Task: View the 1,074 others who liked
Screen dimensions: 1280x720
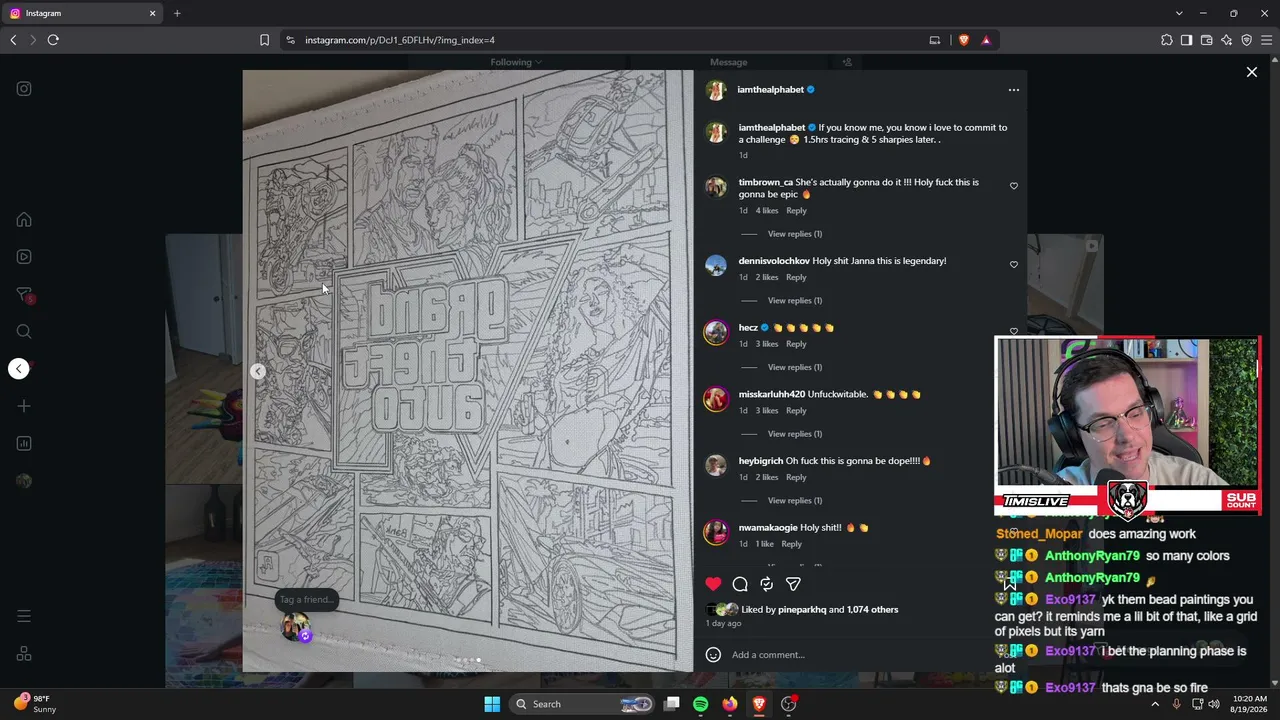Action: click(x=873, y=610)
